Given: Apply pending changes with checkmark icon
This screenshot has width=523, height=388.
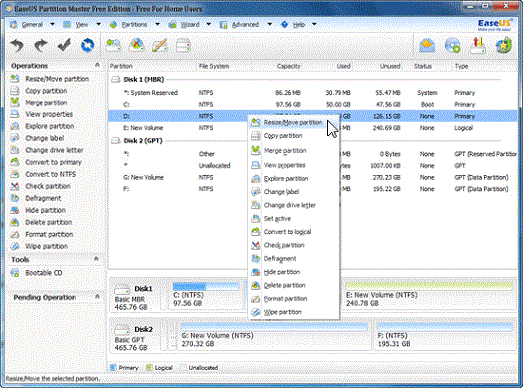Looking at the screenshot, I should coord(64,45).
